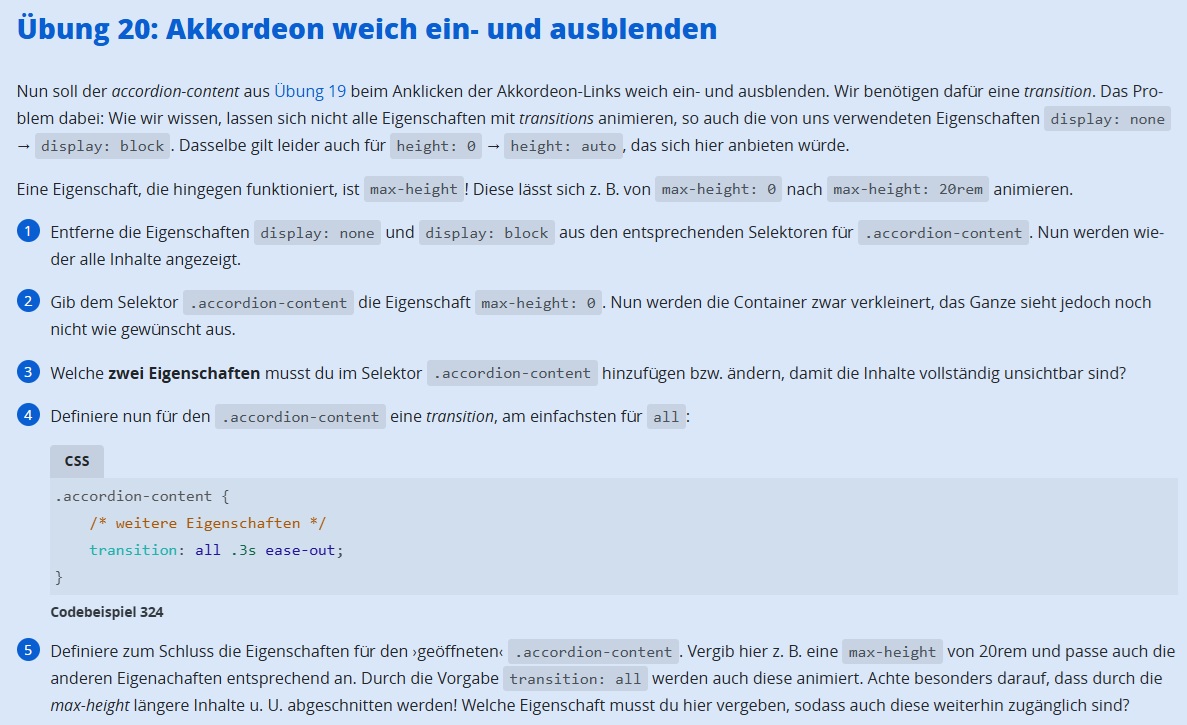The height and width of the screenshot is (725, 1187).
Task: Click 'display: none' code in step 1
Action: 317,233
